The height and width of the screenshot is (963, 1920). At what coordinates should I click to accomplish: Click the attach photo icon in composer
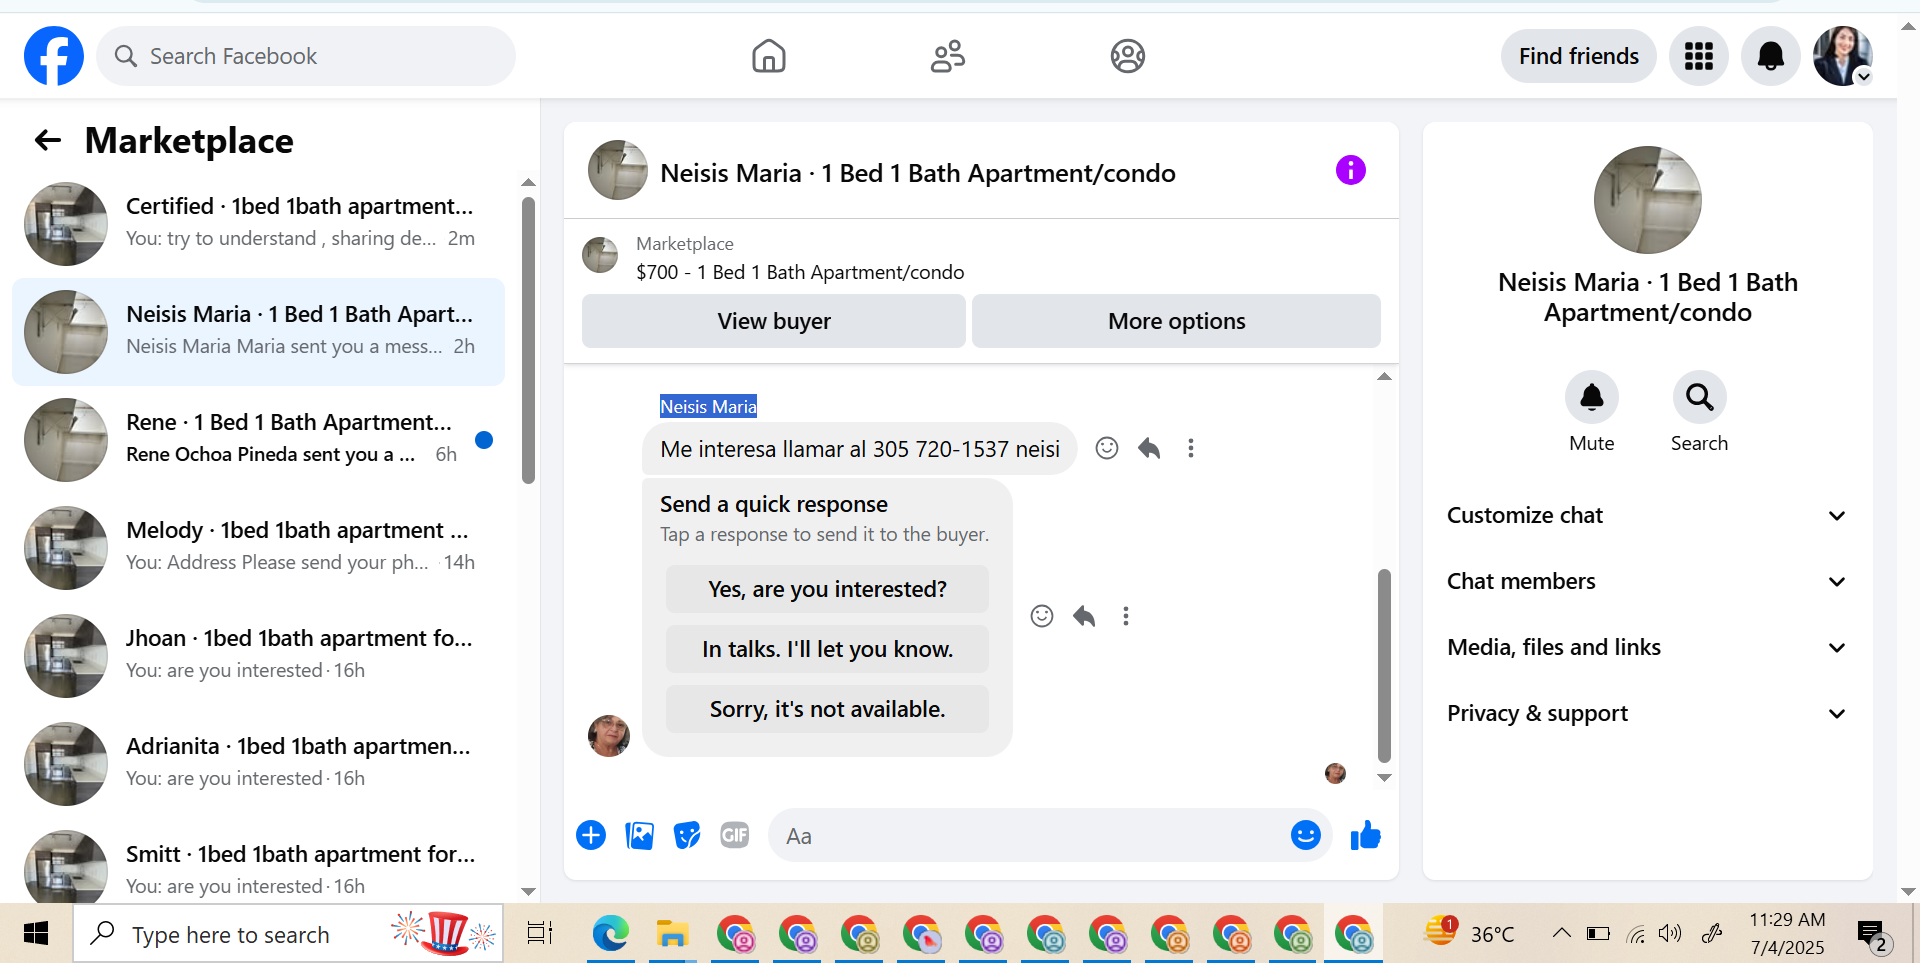639,835
